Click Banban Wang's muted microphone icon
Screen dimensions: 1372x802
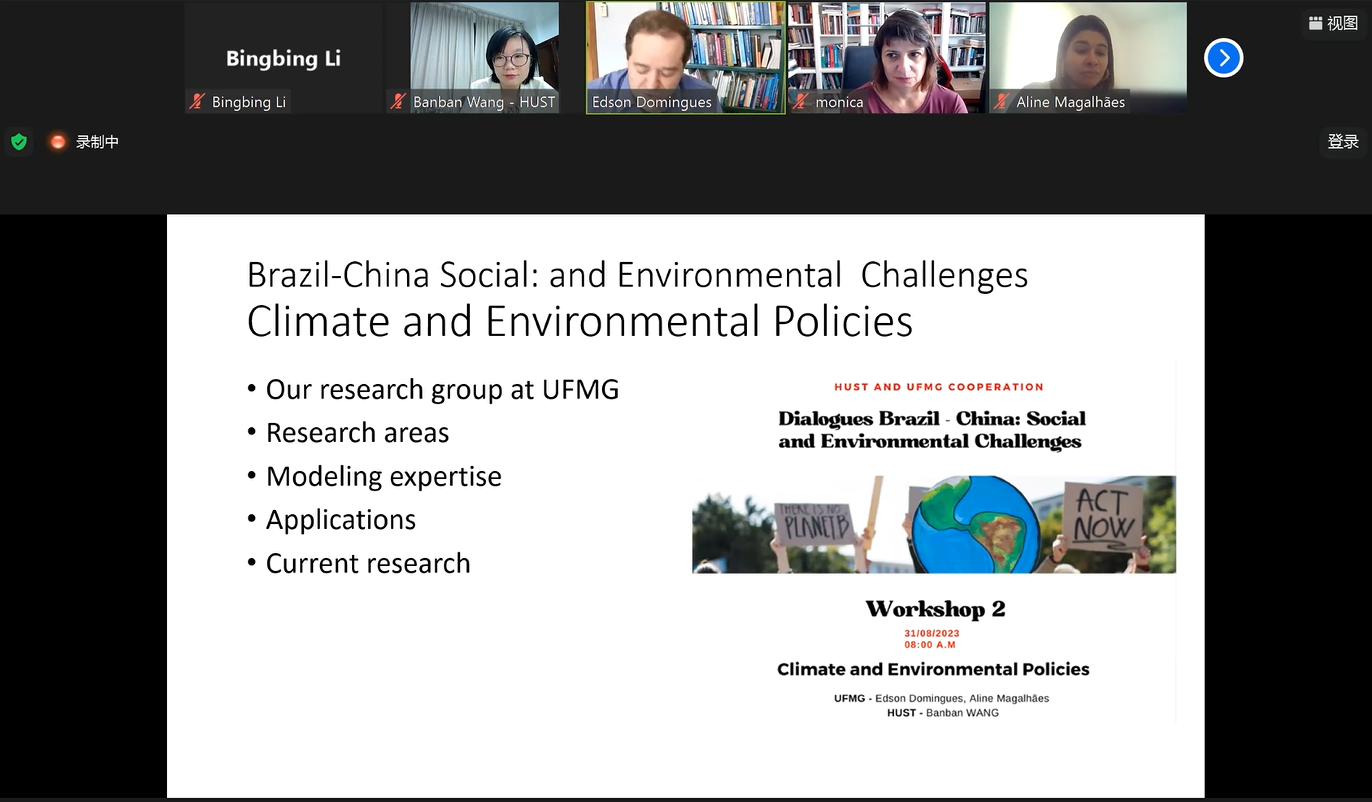[398, 102]
